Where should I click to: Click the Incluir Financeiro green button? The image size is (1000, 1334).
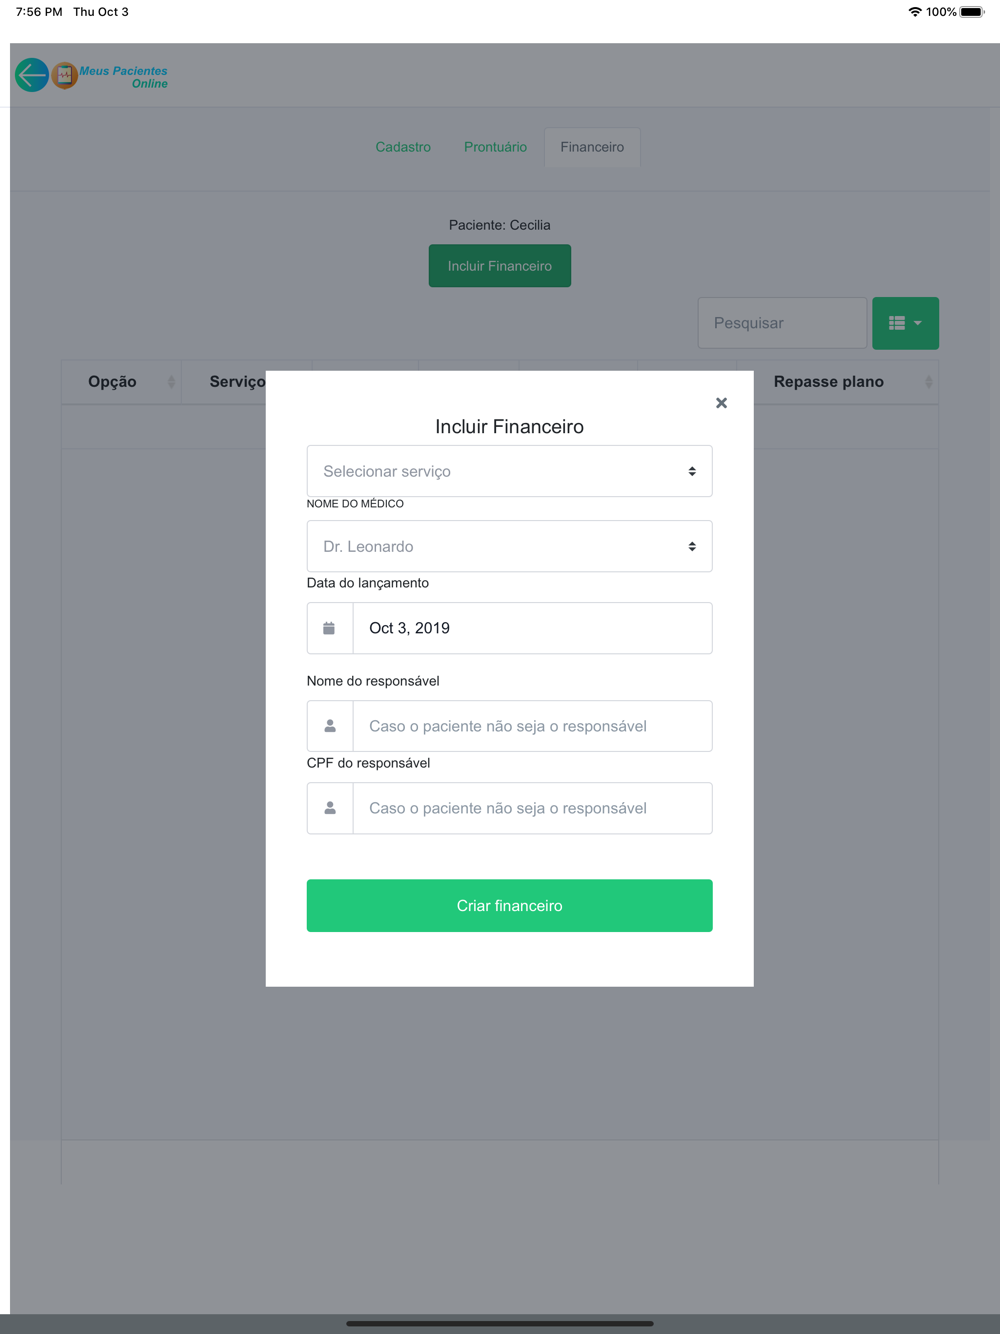click(x=500, y=266)
